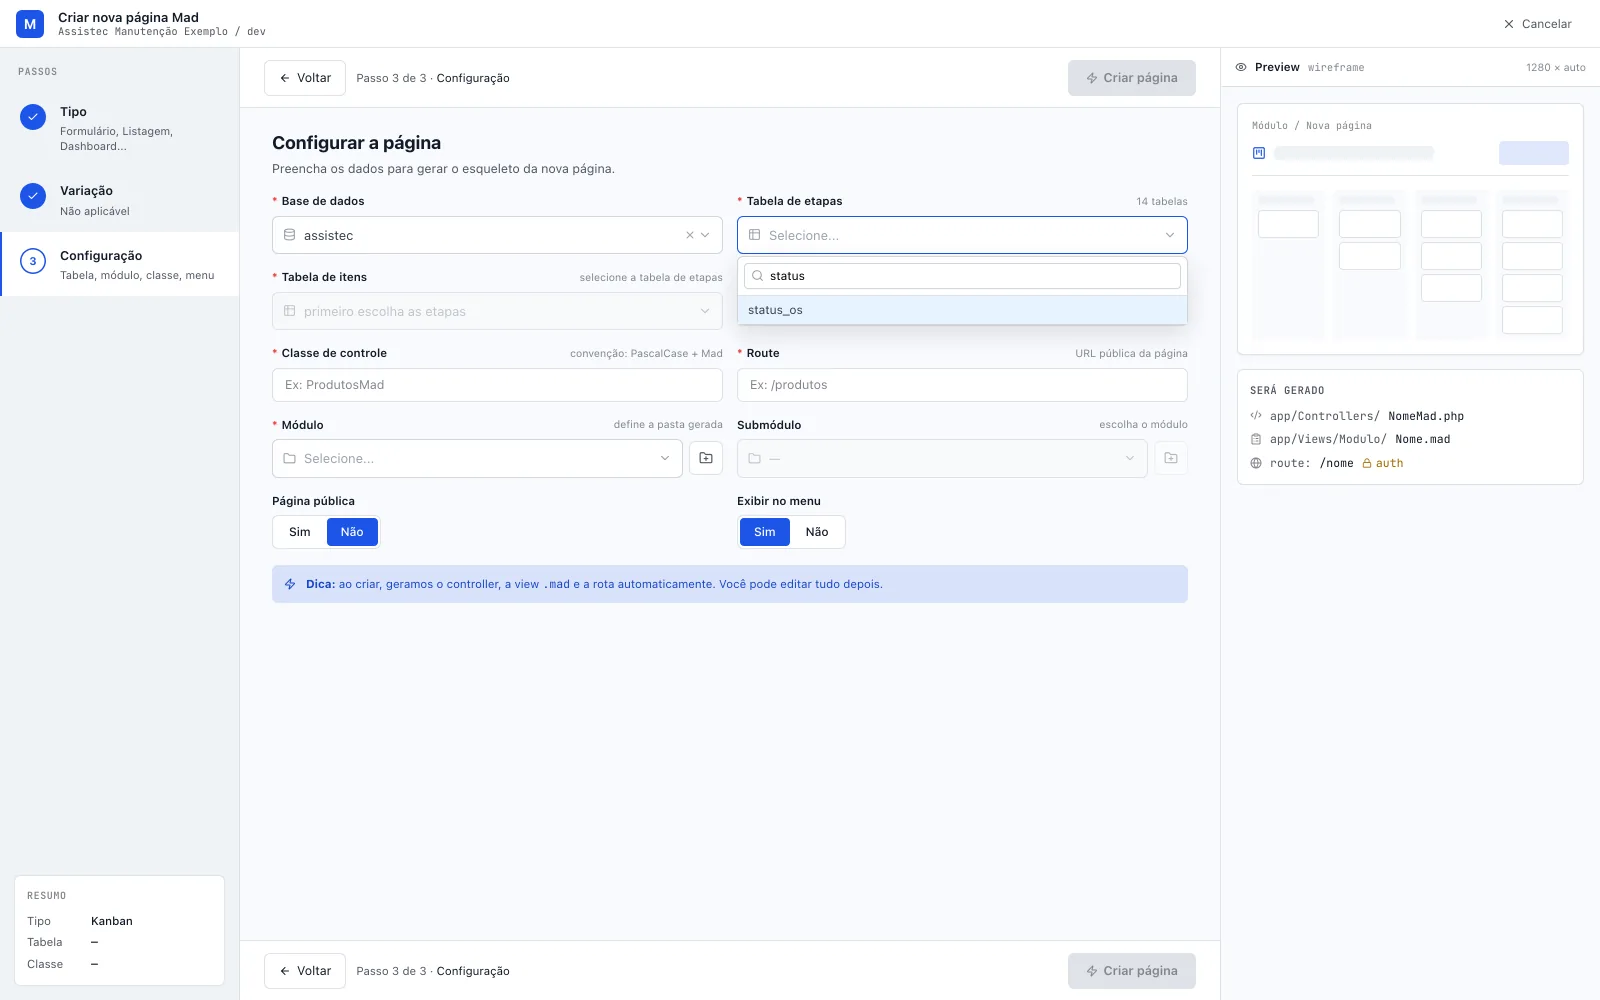Click the code icon beside app/Controllers
The height and width of the screenshot is (1000, 1600).
point(1256,416)
